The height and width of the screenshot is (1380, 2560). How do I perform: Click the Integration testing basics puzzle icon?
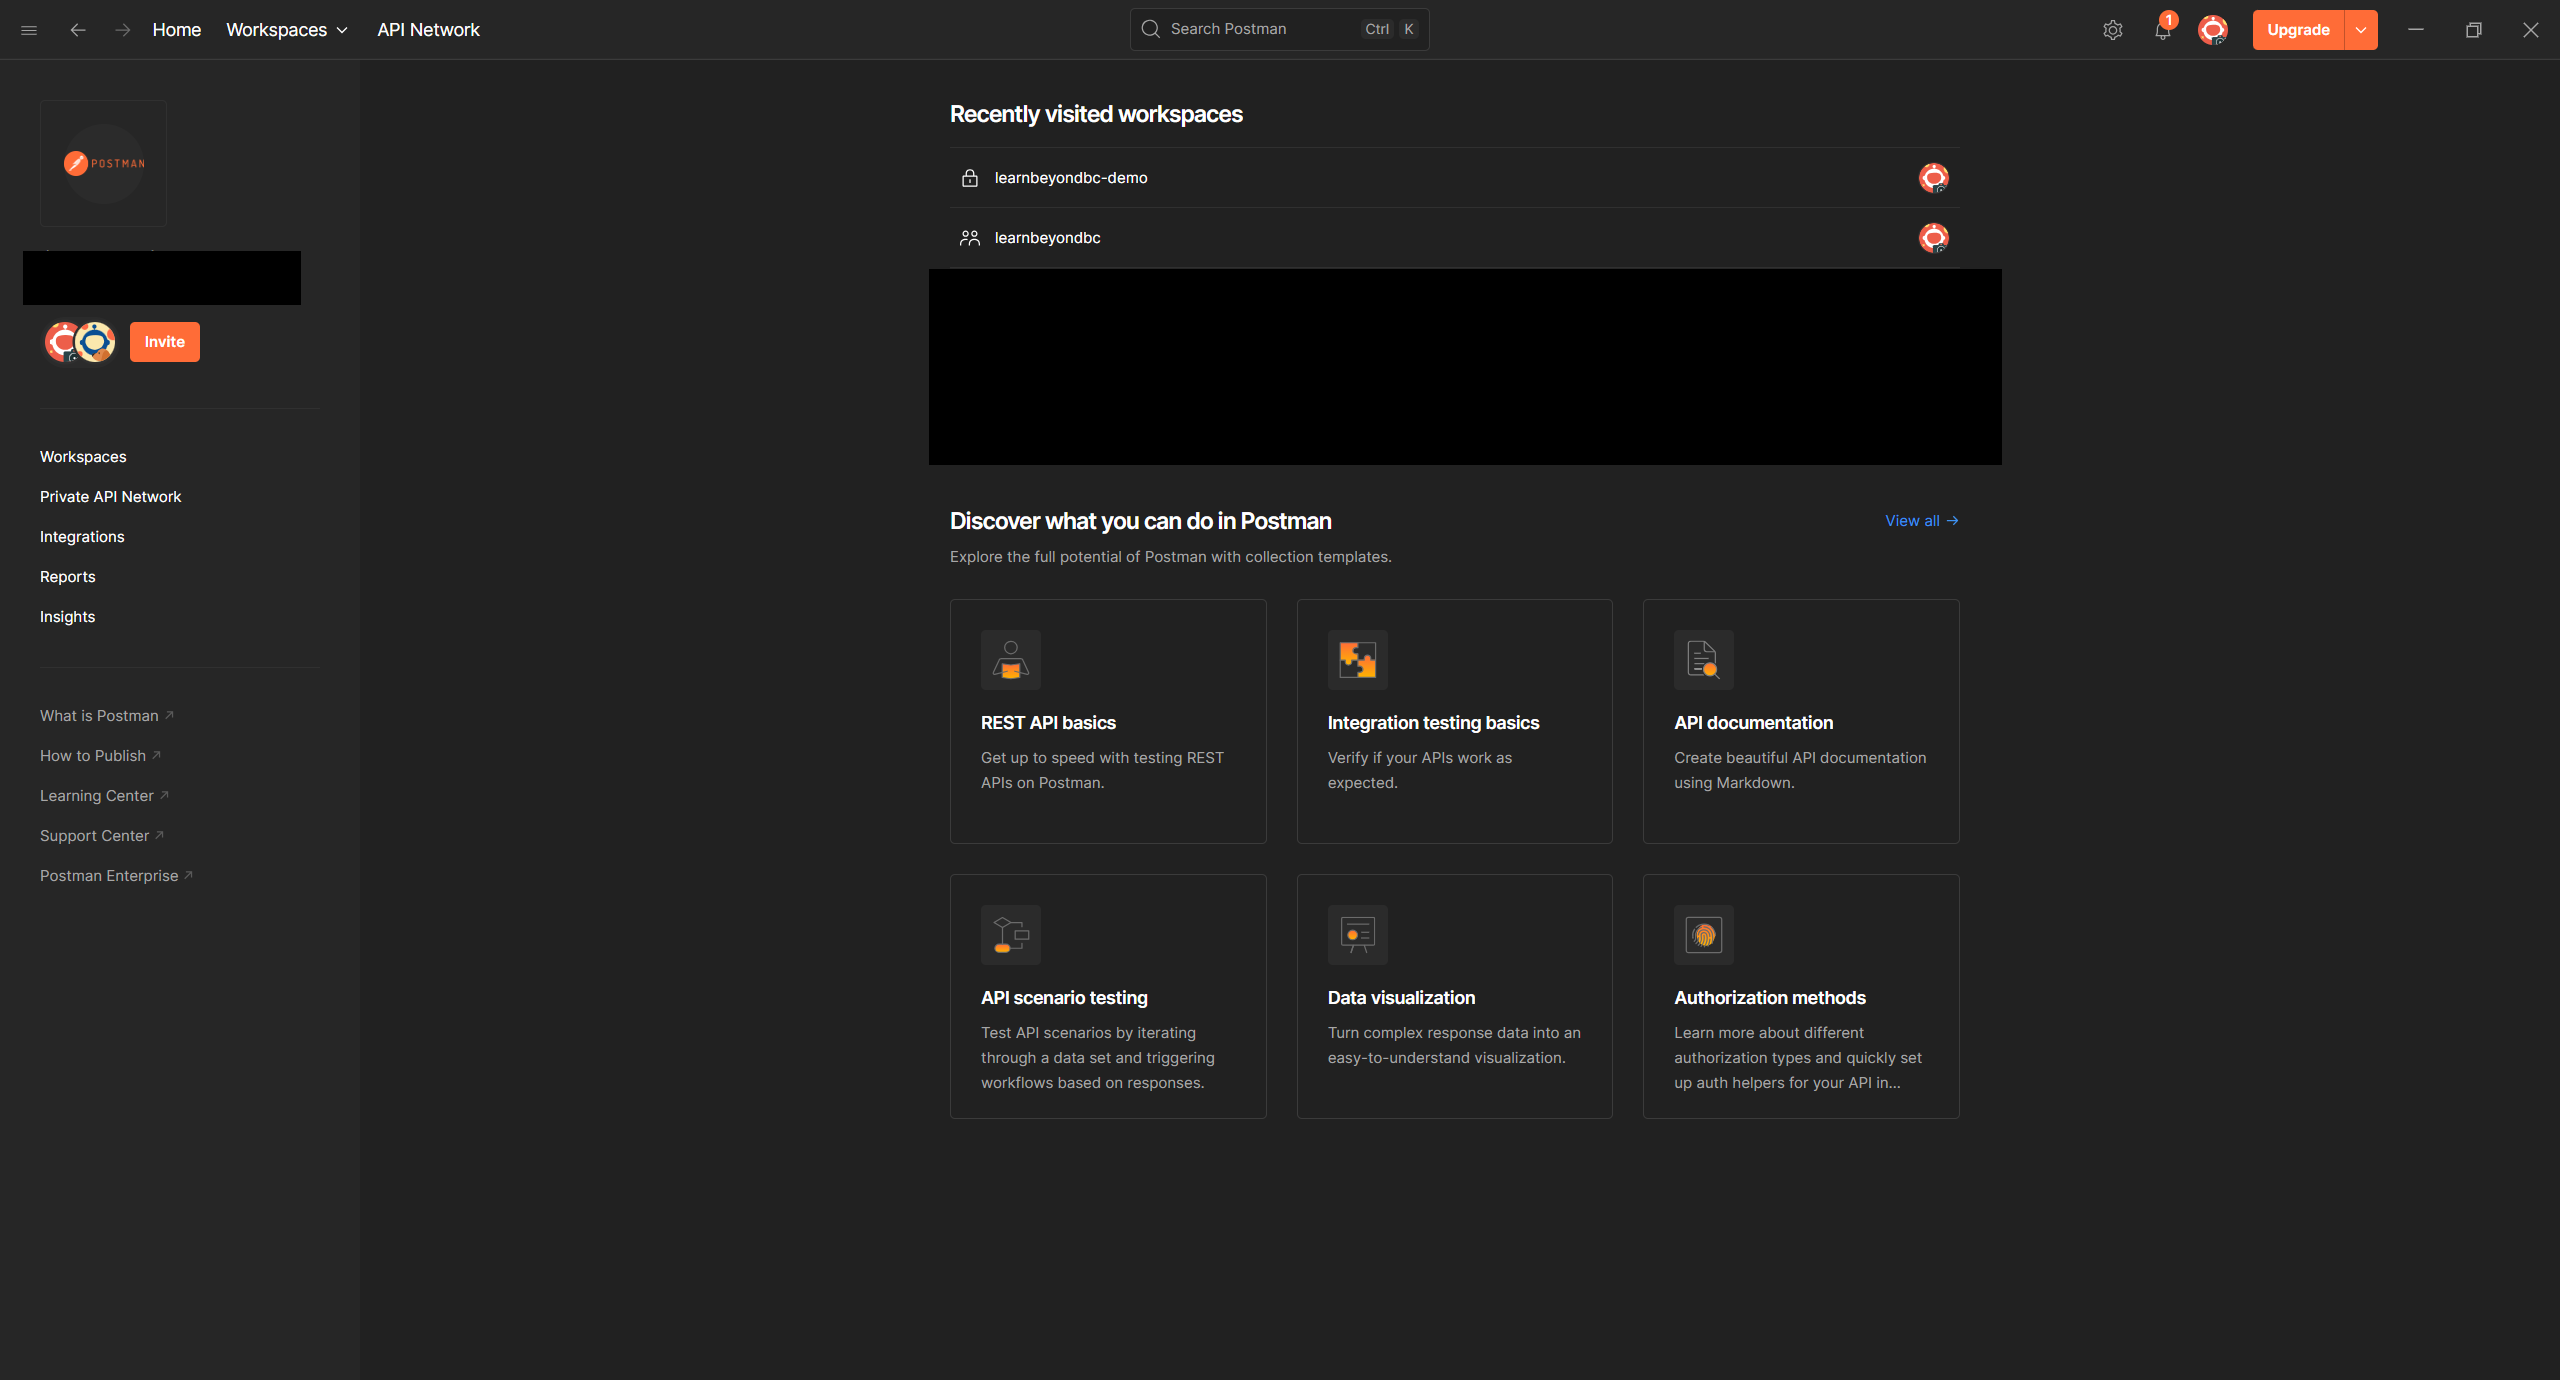pyautogui.click(x=1357, y=660)
